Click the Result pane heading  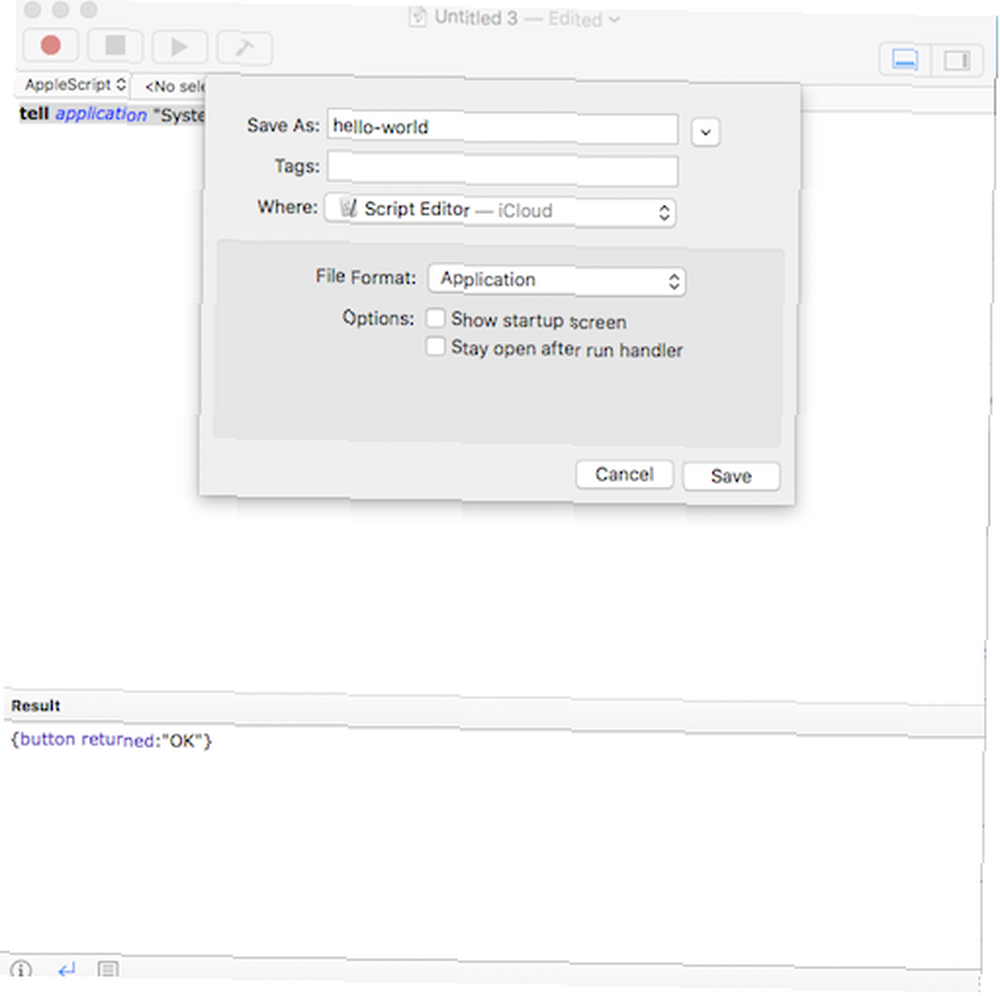pyautogui.click(x=36, y=706)
